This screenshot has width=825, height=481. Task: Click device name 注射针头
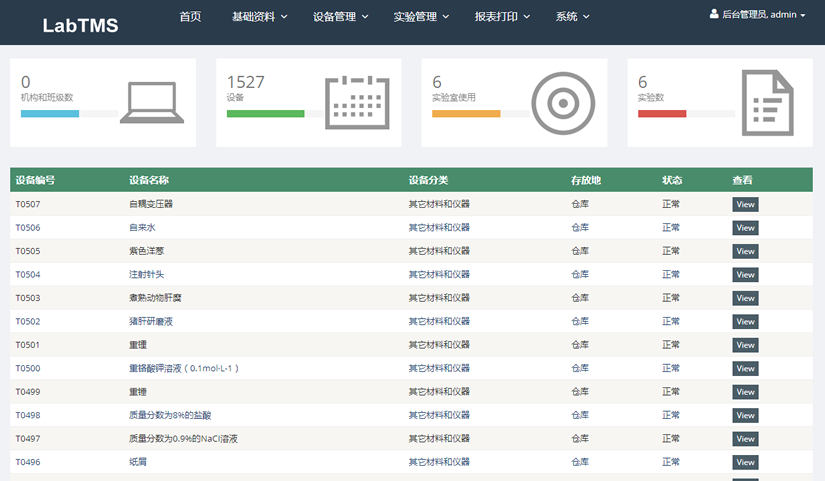pyautogui.click(x=147, y=274)
